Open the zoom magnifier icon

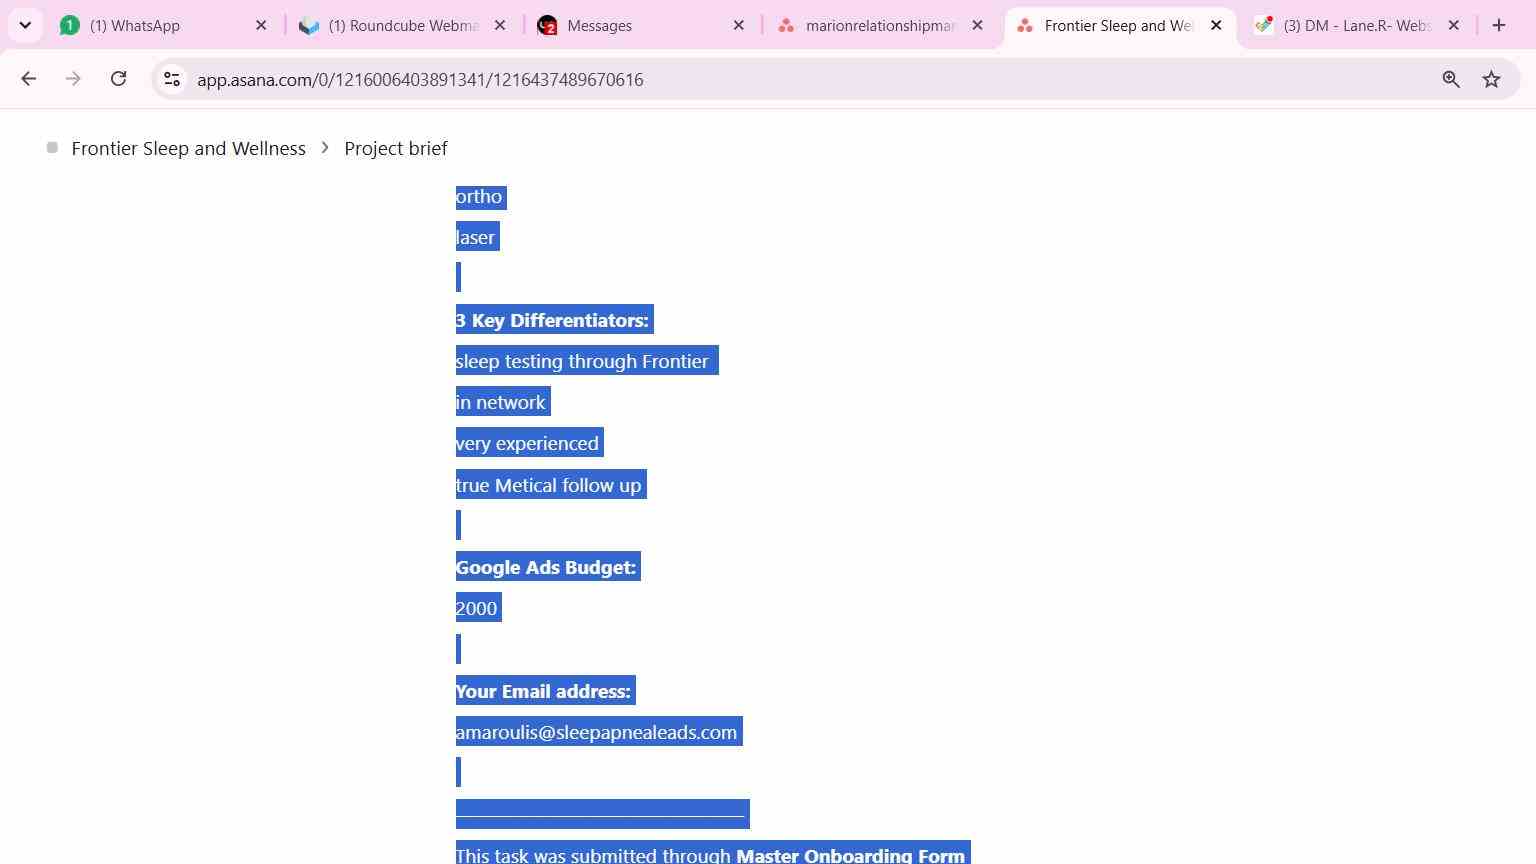pyautogui.click(x=1451, y=79)
